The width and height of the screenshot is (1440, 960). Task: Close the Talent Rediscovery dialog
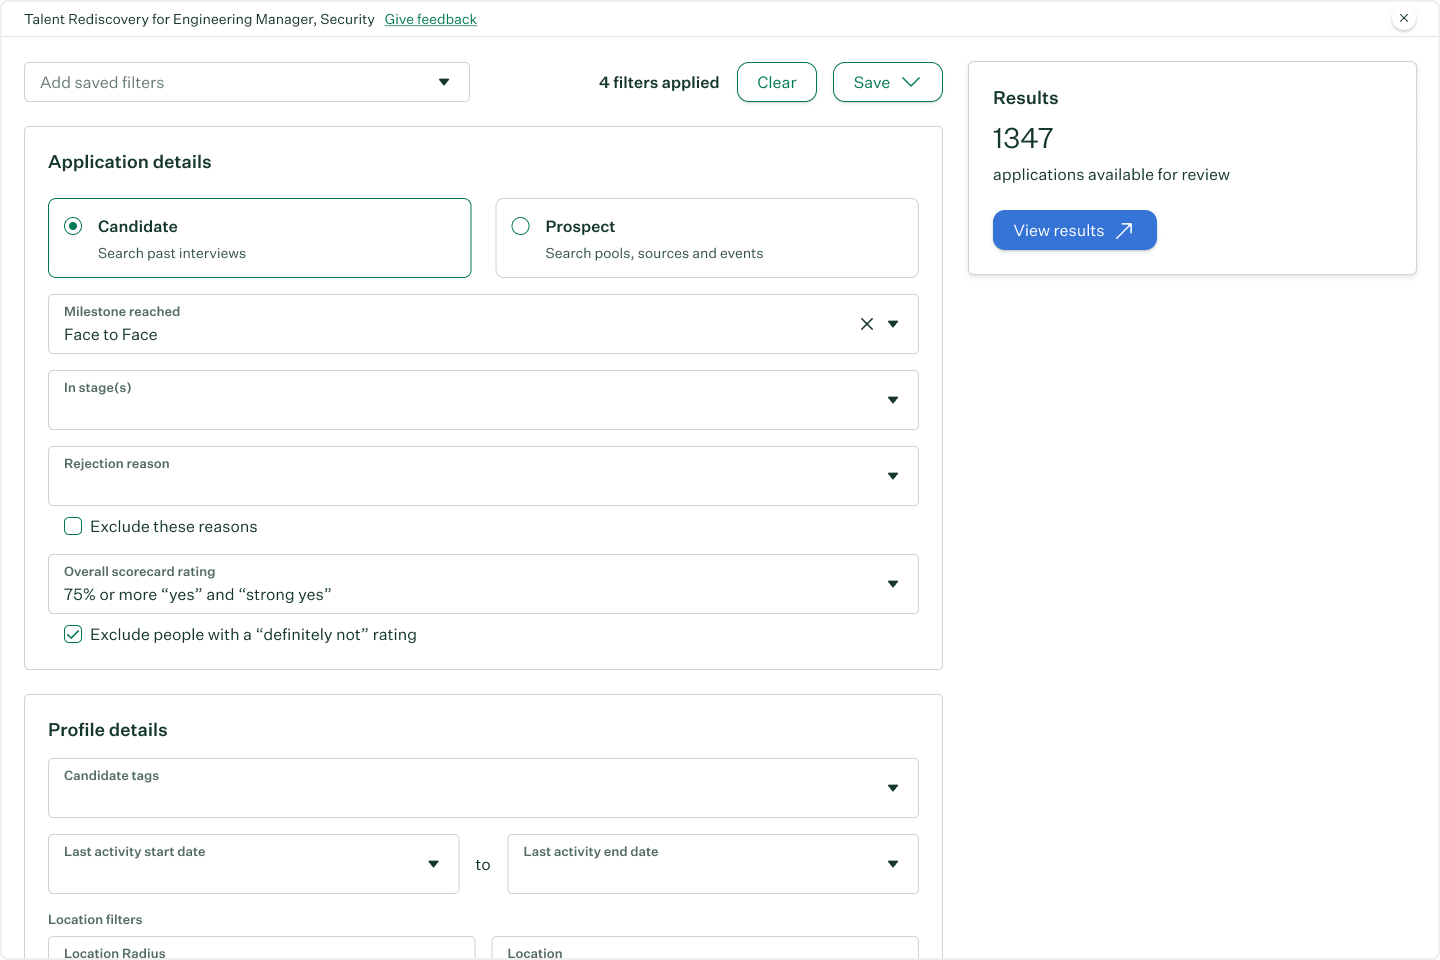(1404, 18)
